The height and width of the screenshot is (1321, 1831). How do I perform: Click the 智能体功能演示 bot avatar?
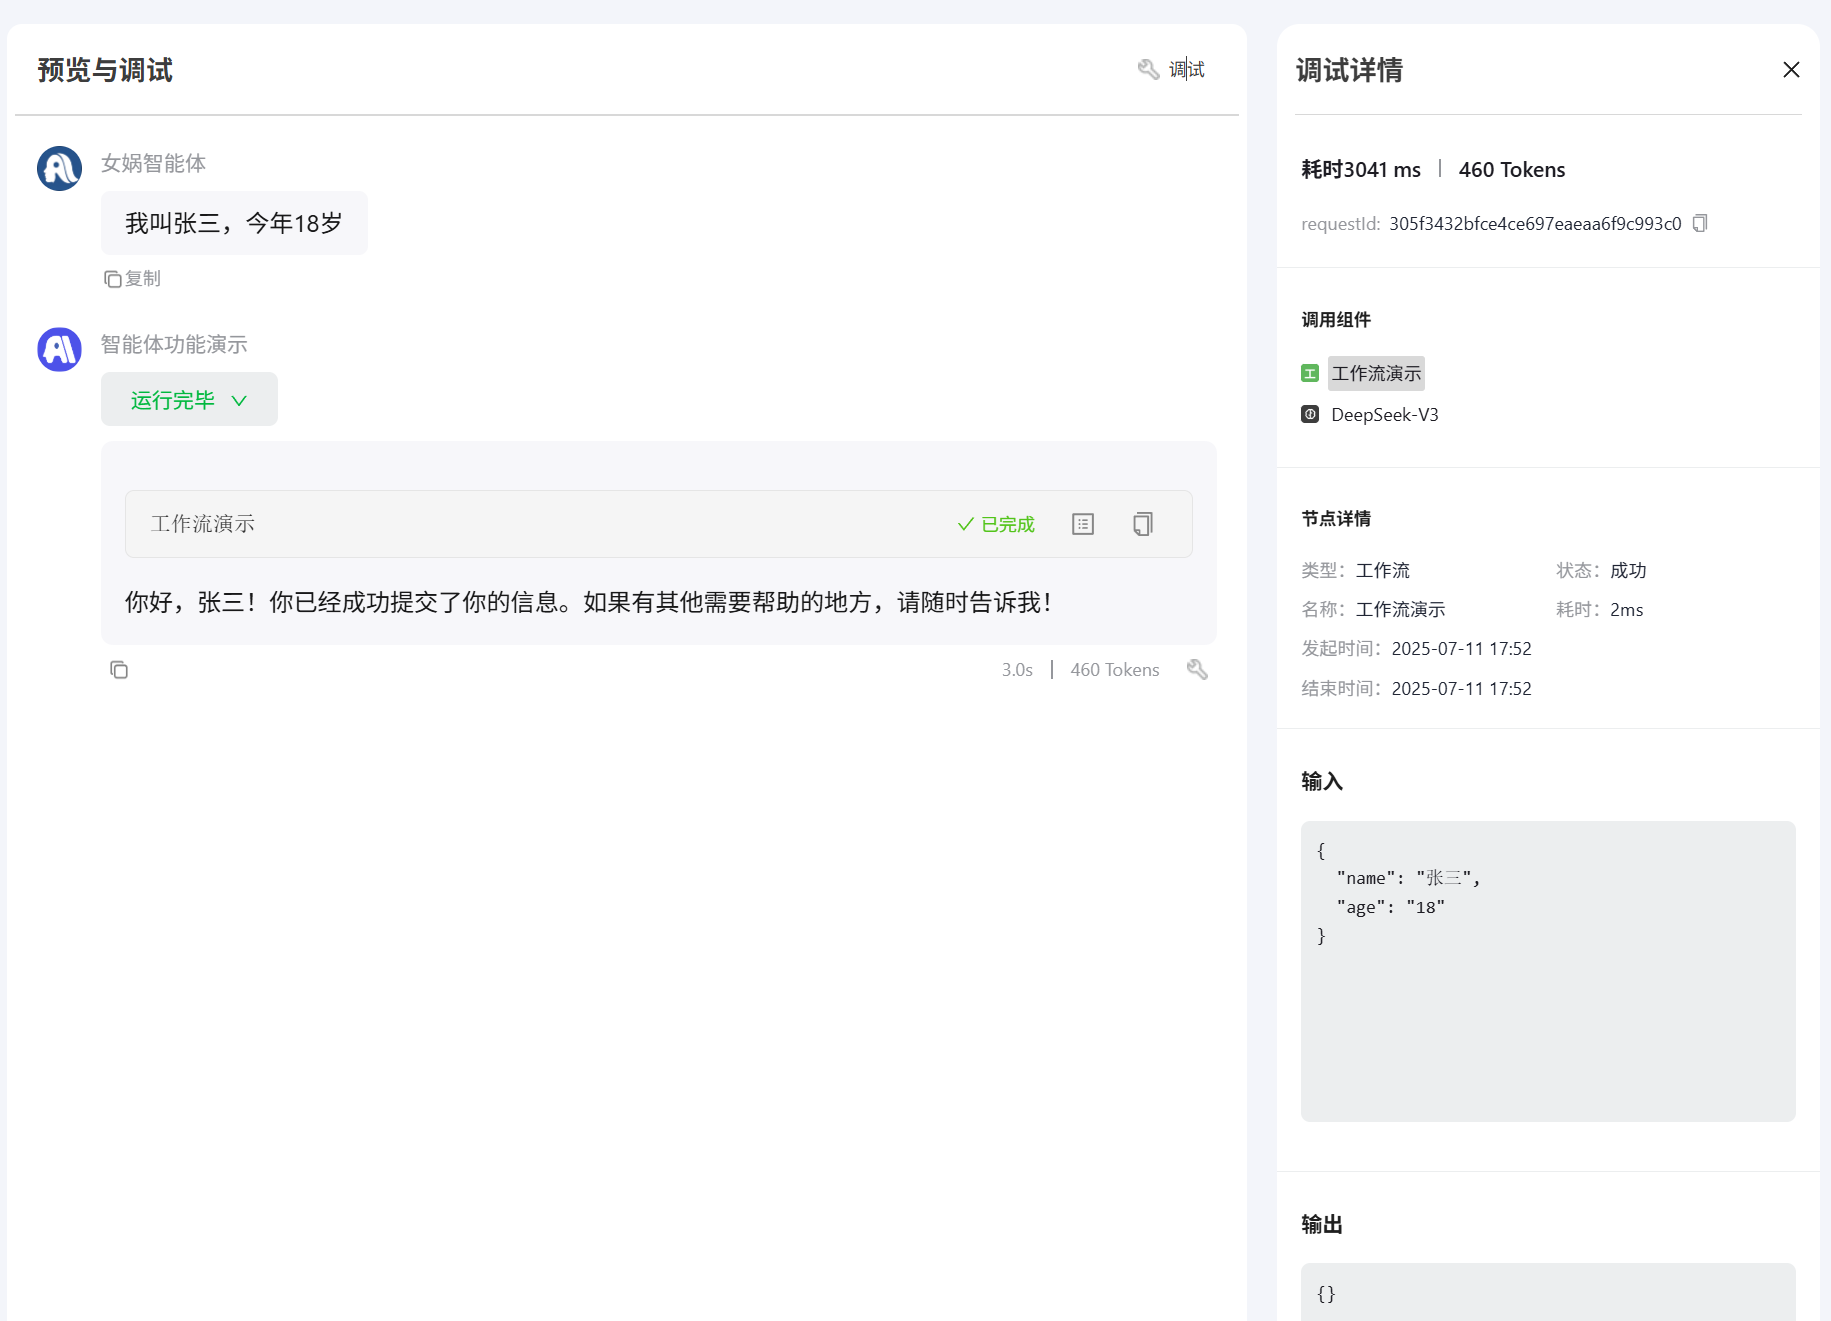[59, 349]
